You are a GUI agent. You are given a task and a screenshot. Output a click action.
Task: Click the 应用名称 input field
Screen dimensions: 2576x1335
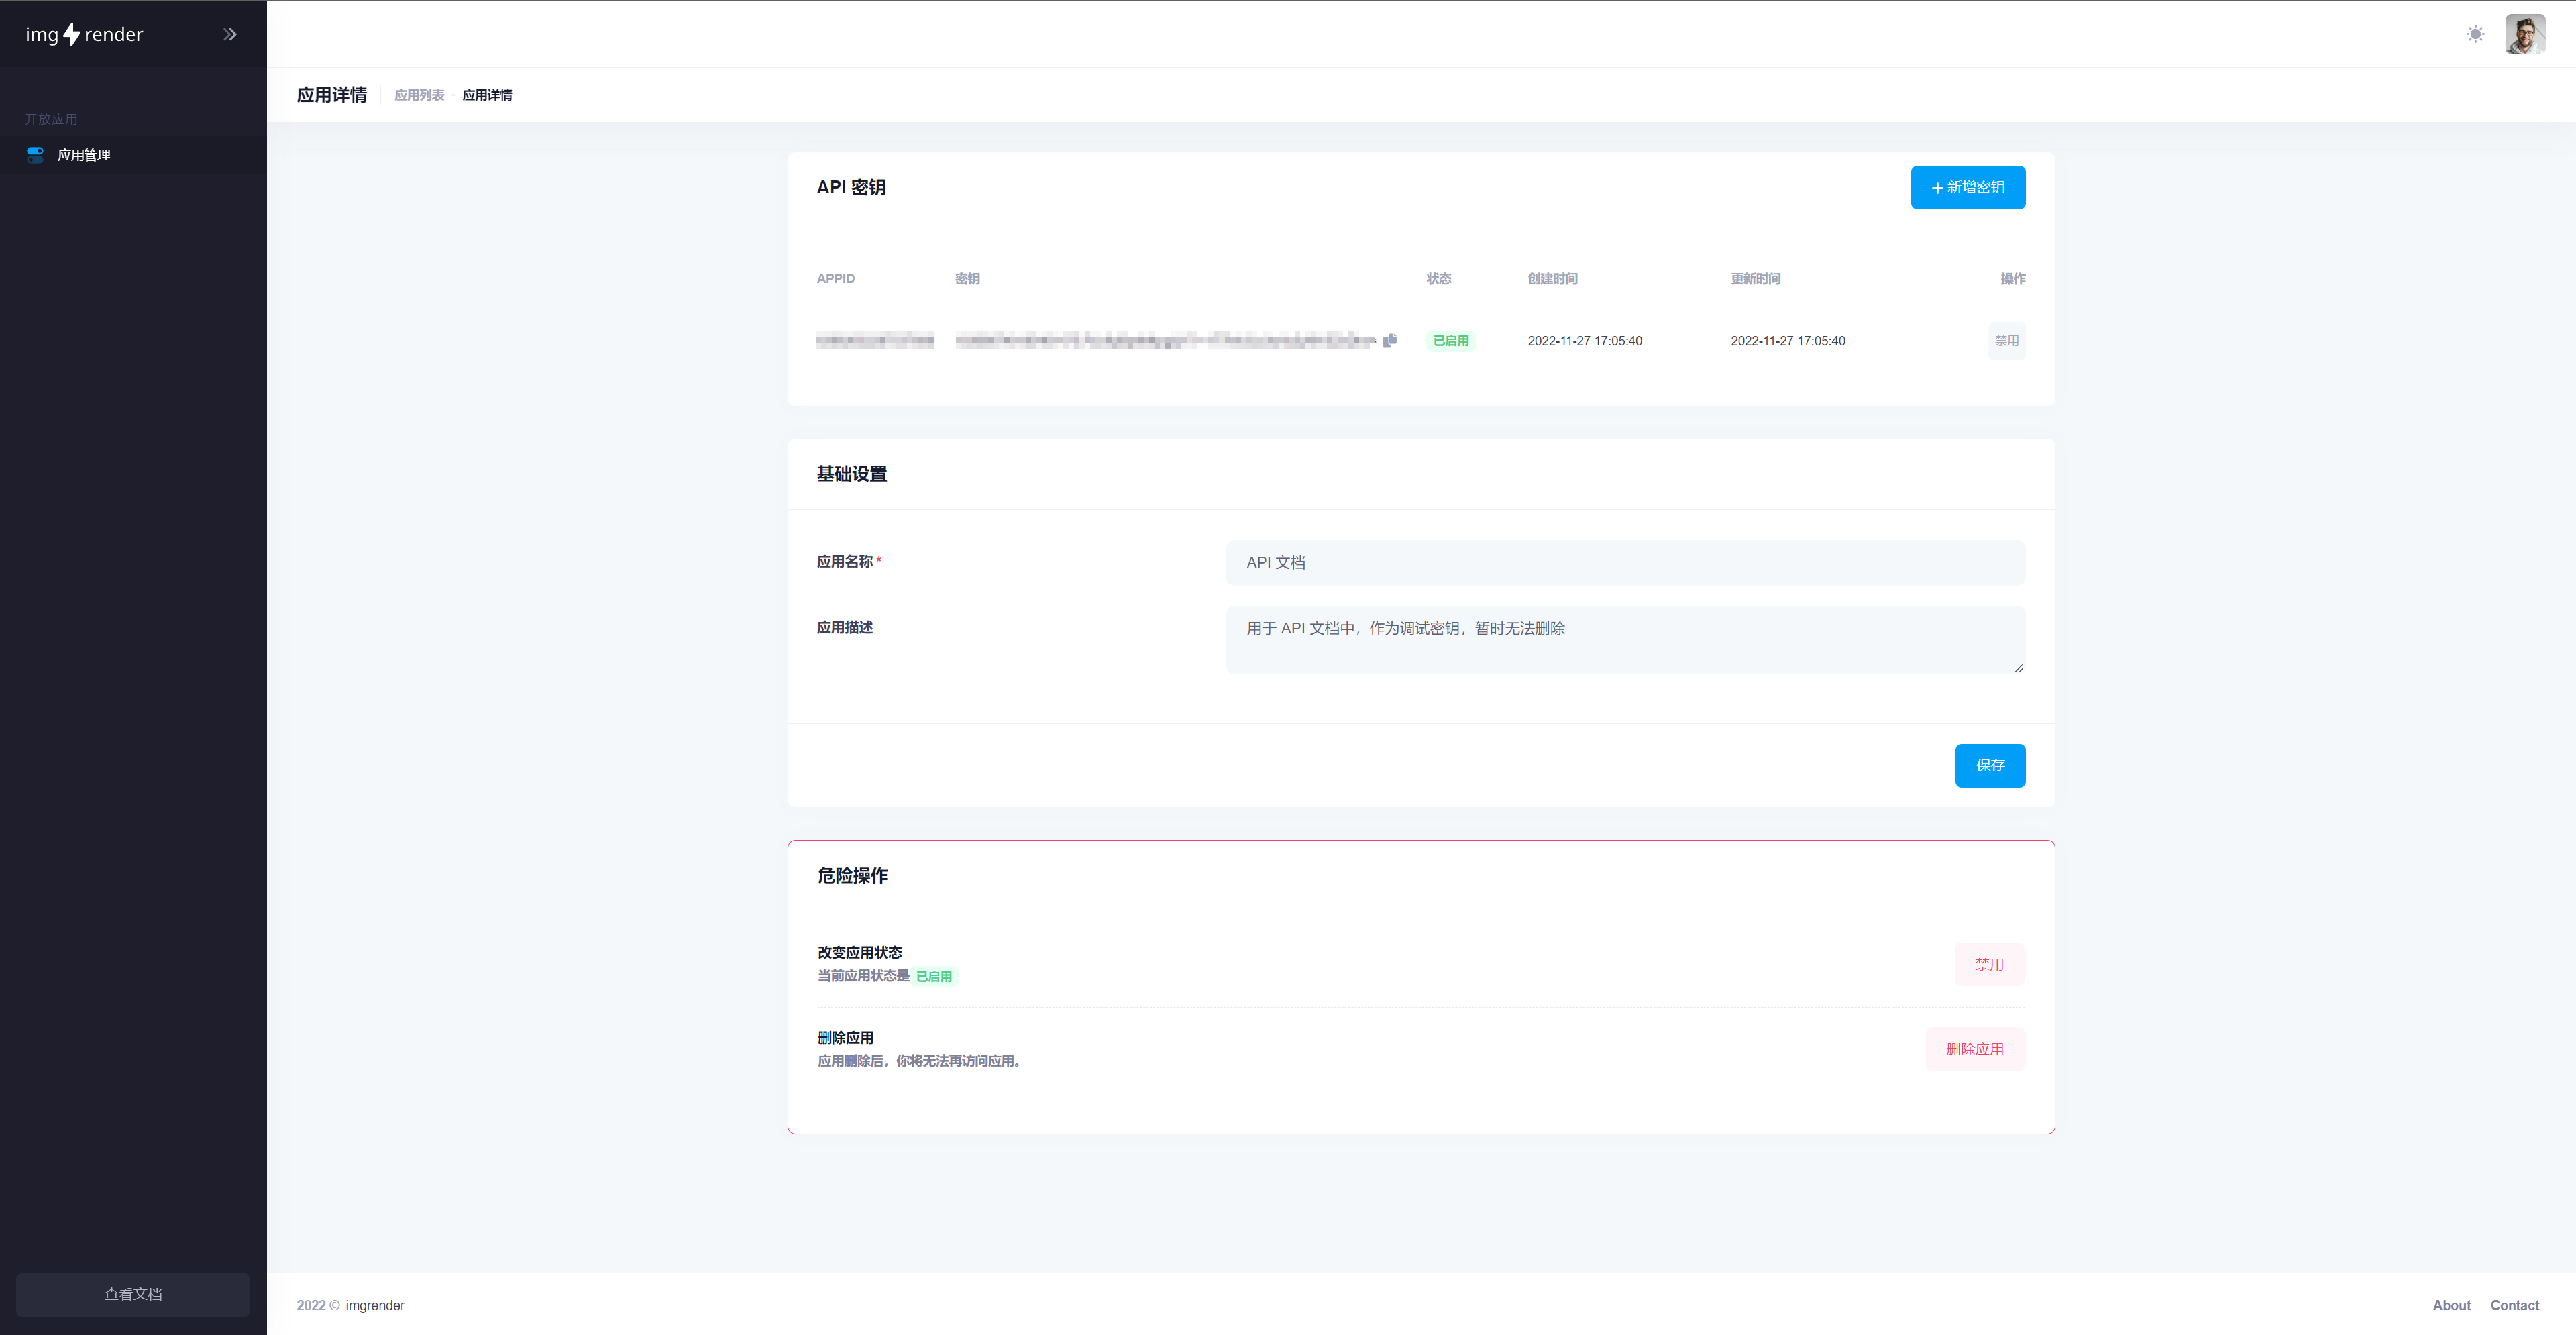[1624, 562]
